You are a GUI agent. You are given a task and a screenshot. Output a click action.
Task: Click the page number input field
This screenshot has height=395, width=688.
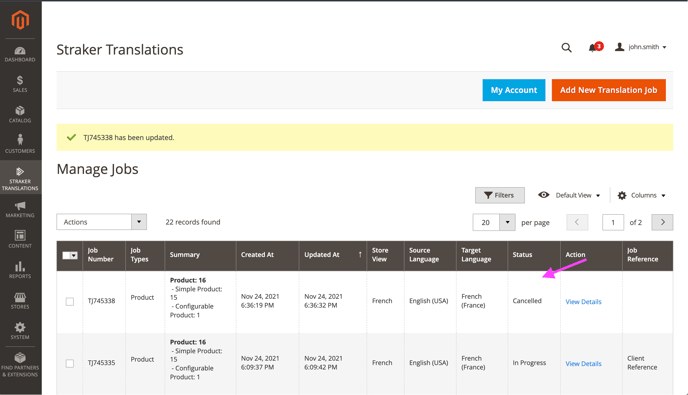click(613, 223)
